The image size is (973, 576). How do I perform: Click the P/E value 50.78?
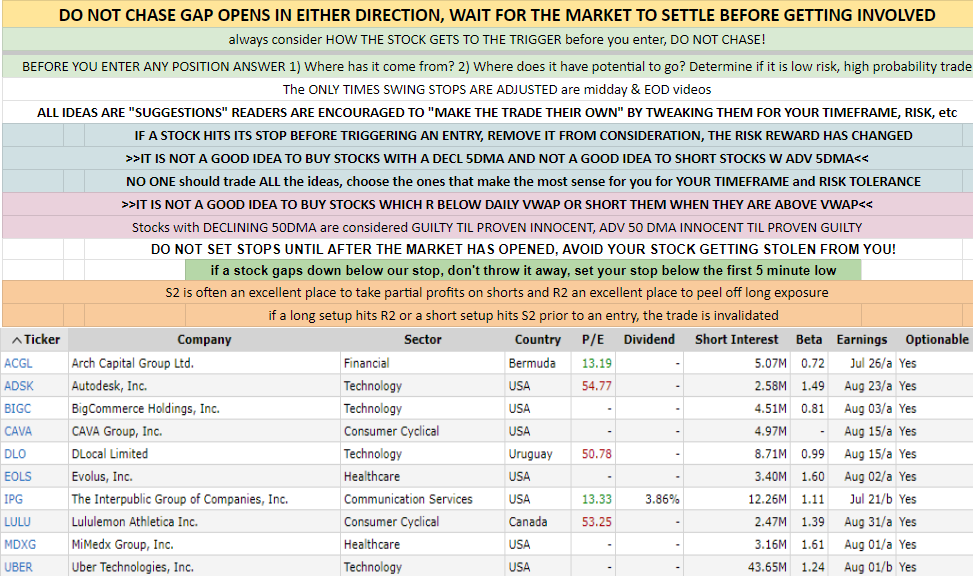[597, 454]
